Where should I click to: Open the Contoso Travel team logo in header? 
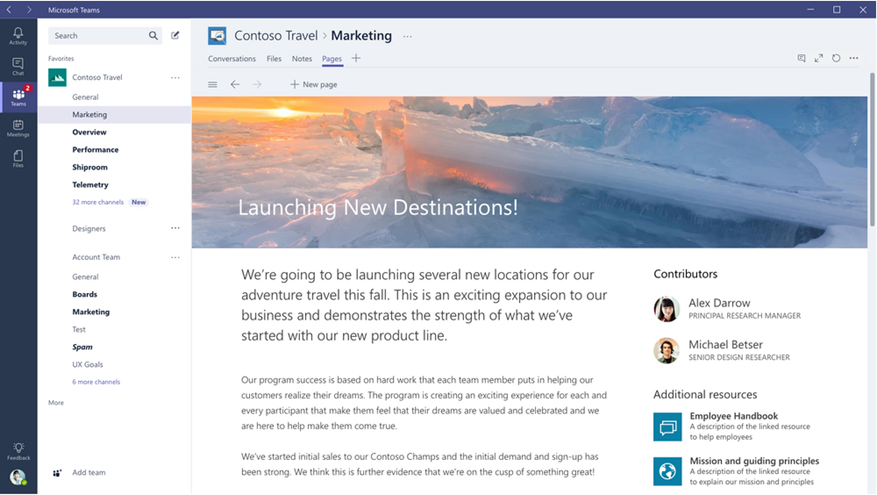(217, 36)
